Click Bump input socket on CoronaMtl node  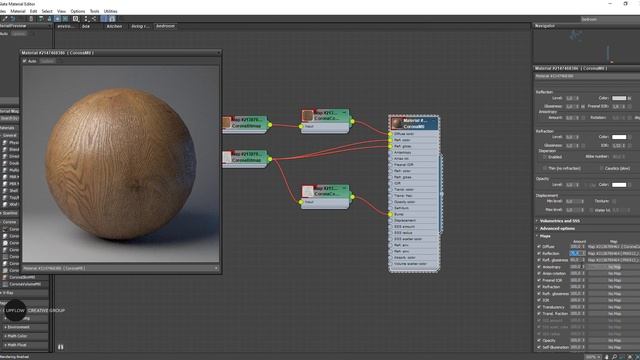click(x=391, y=214)
